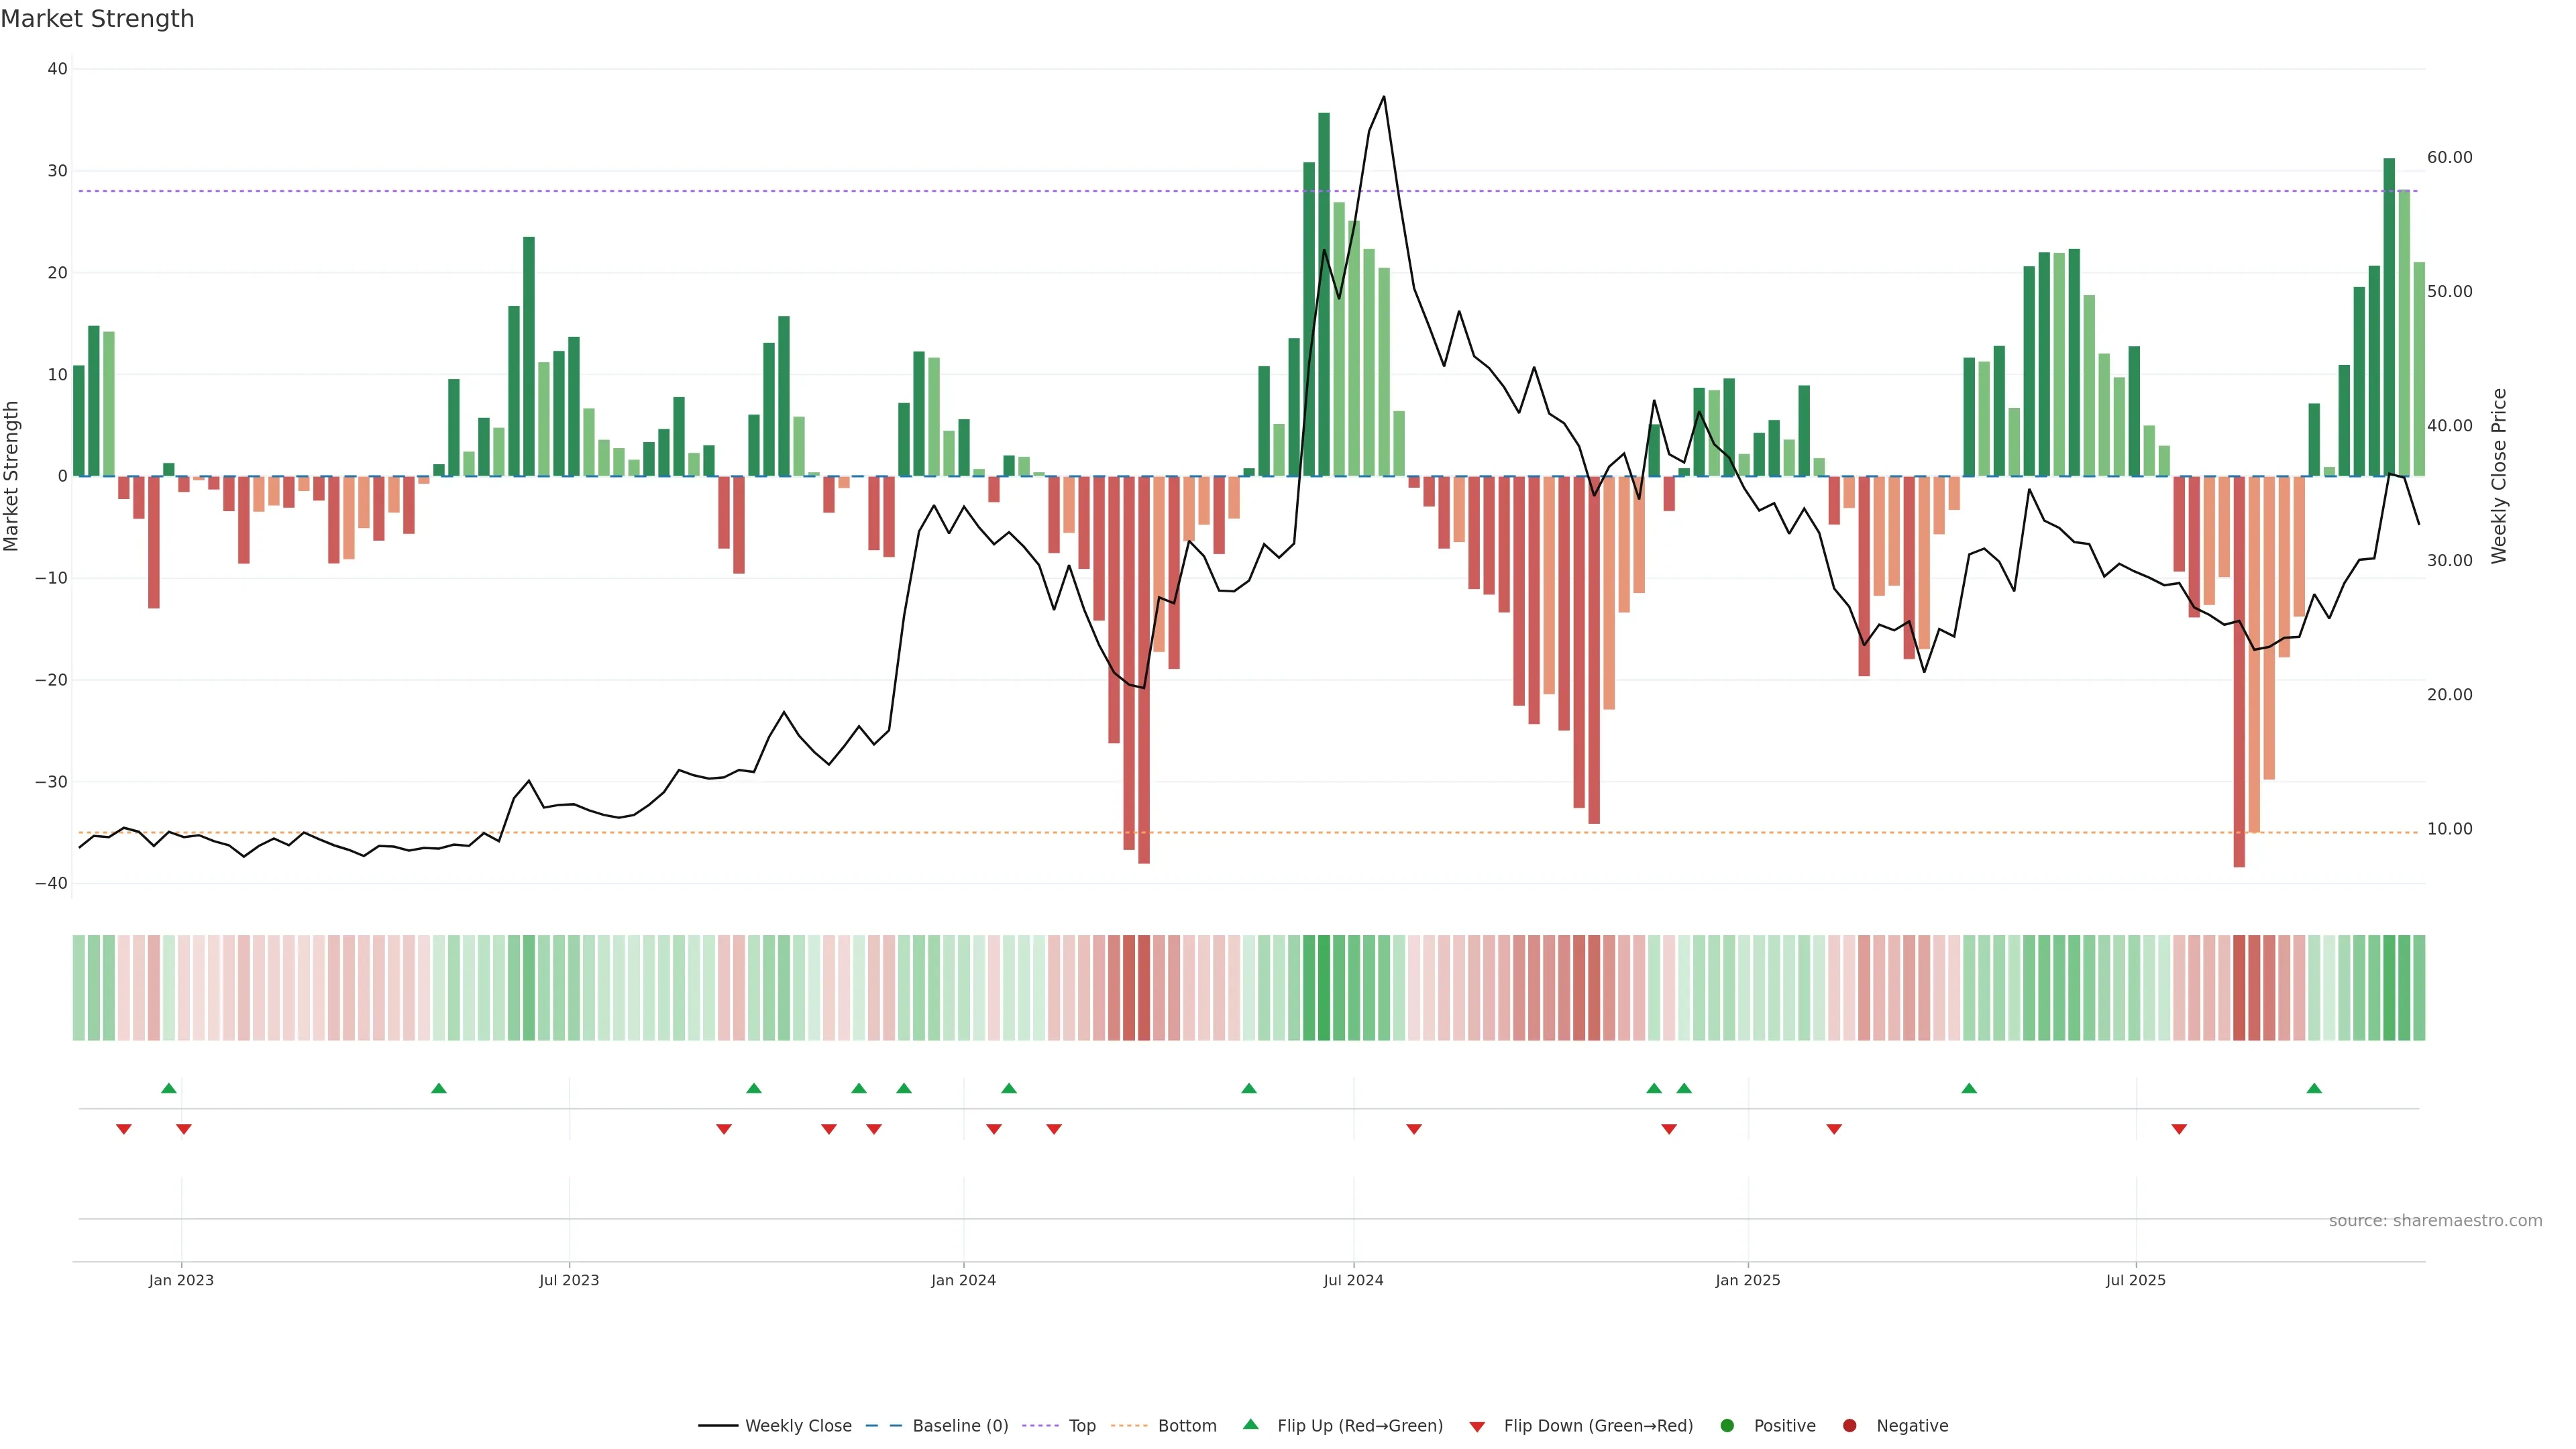The width and height of the screenshot is (2576, 1449).
Task: Click the first flip-up triangle marker near Jan 2023
Action: pos(168,1088)
